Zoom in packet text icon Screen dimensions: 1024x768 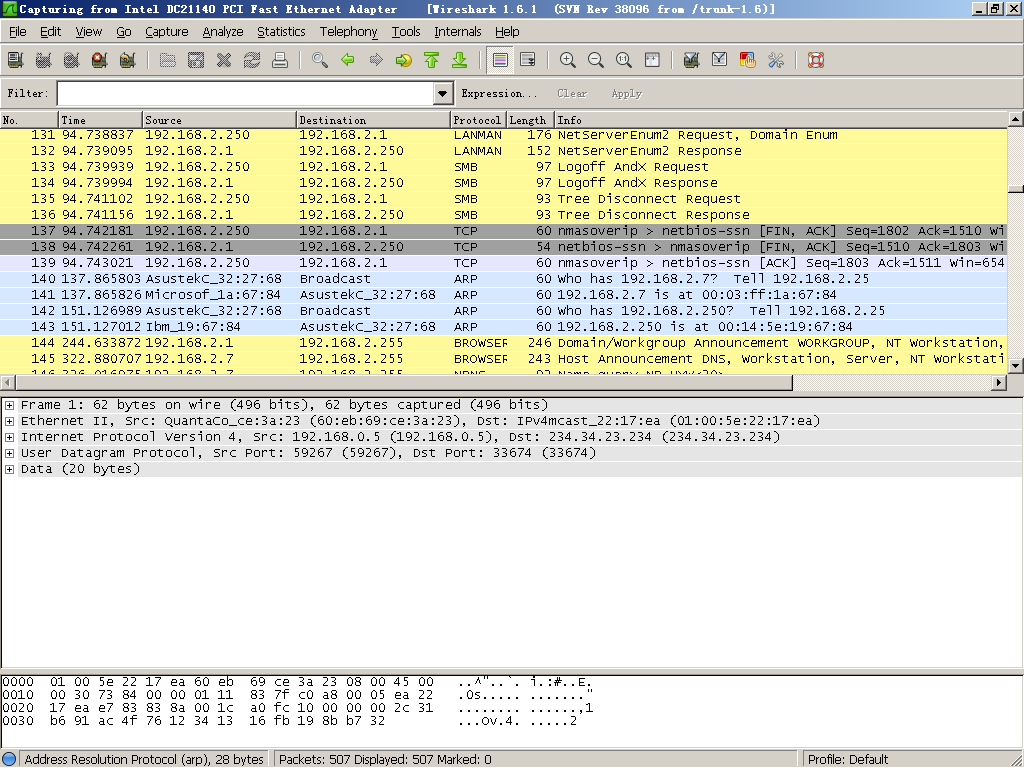pyautogui.click(x=568, y=60)
